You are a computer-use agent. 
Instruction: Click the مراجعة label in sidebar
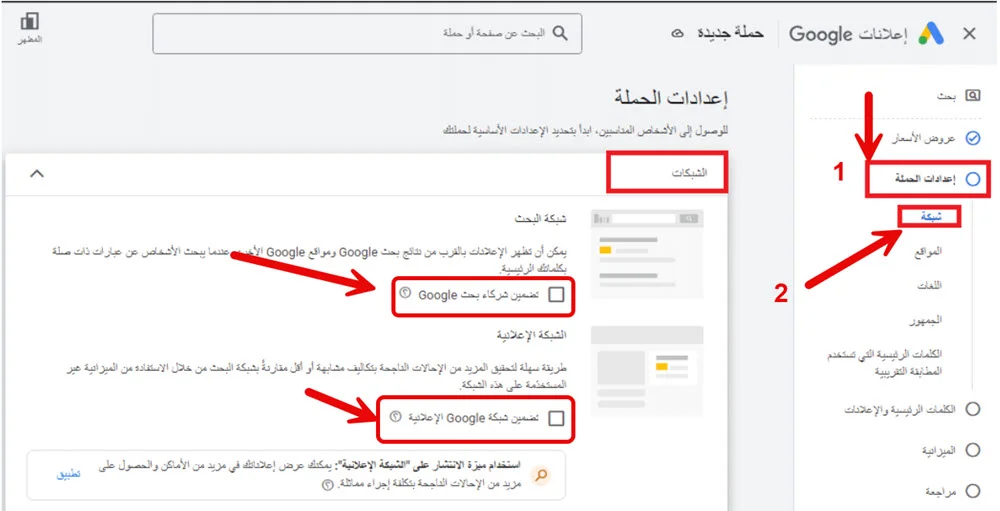click(x=941, y=491)
